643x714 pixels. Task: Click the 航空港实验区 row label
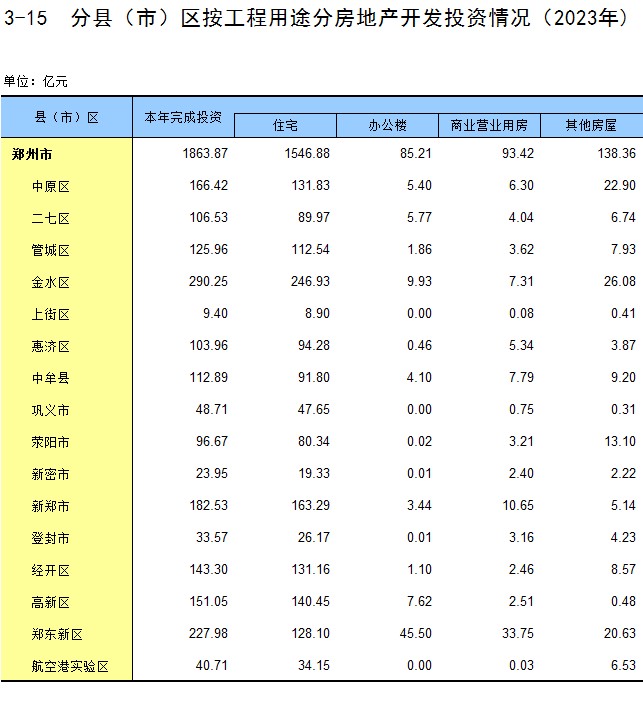[x=69, y=666]
